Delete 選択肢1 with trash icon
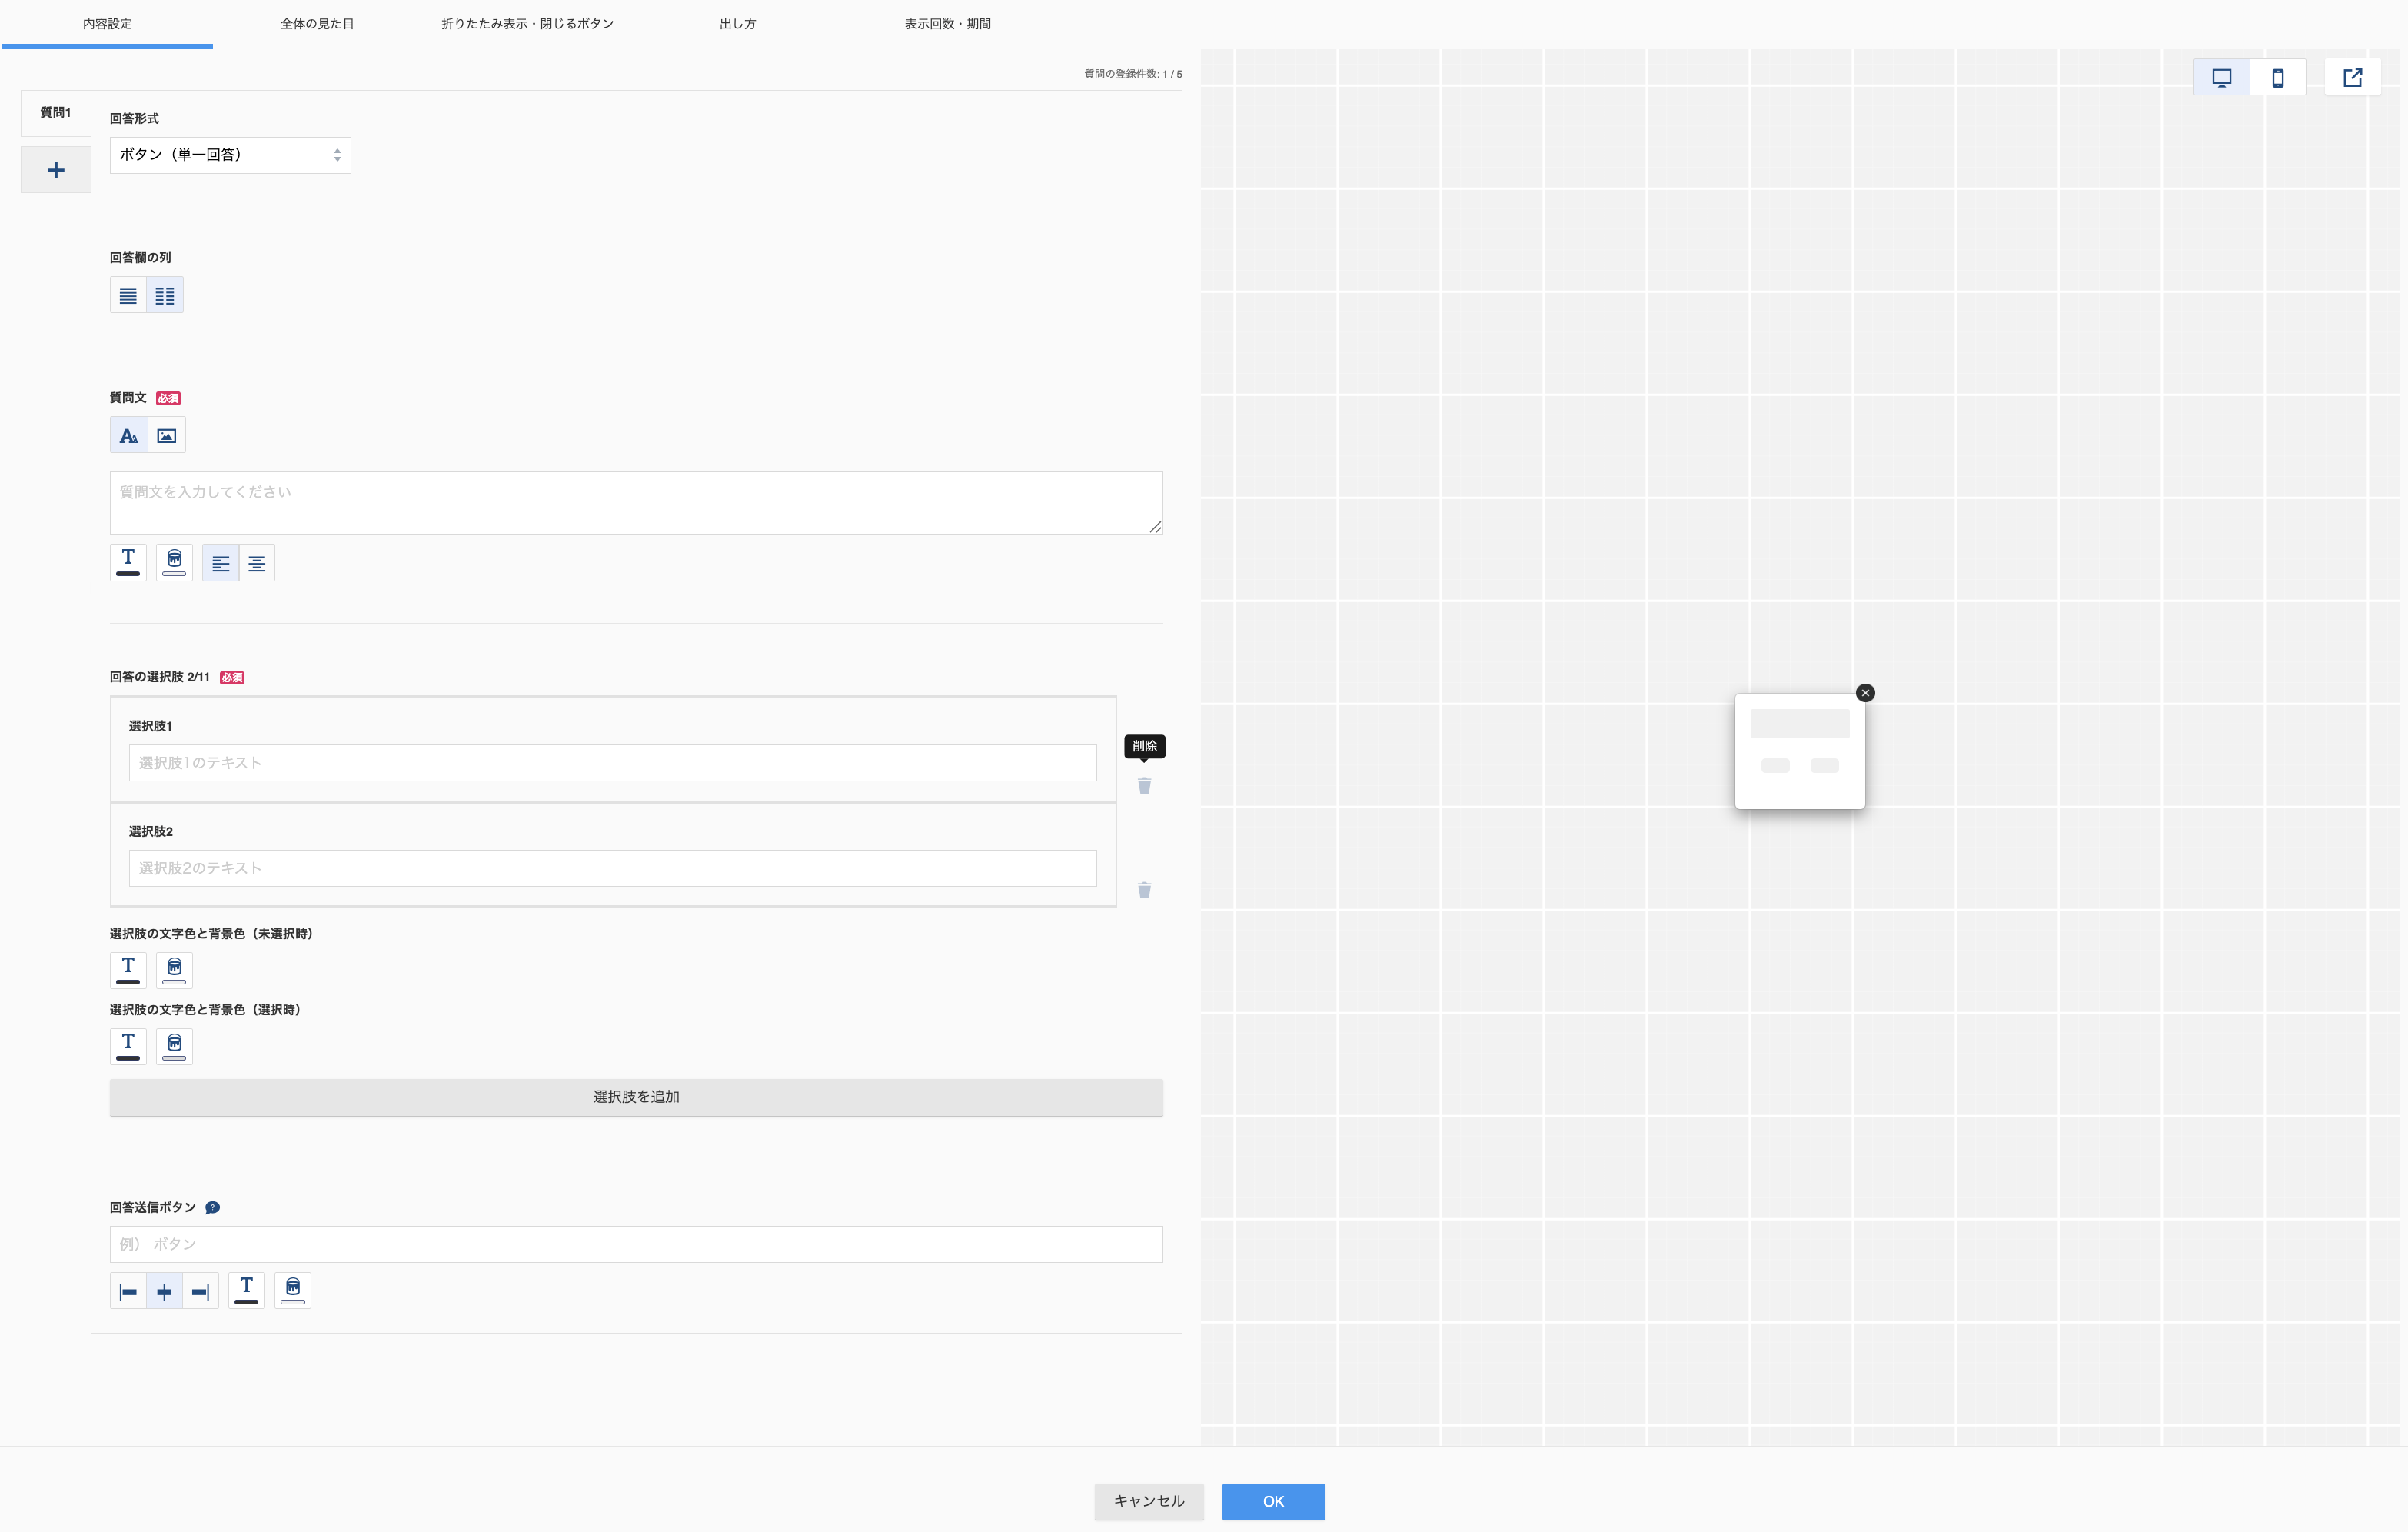The height and width of the screenshot is (1532, 2408). click(x=1144, y=786)
